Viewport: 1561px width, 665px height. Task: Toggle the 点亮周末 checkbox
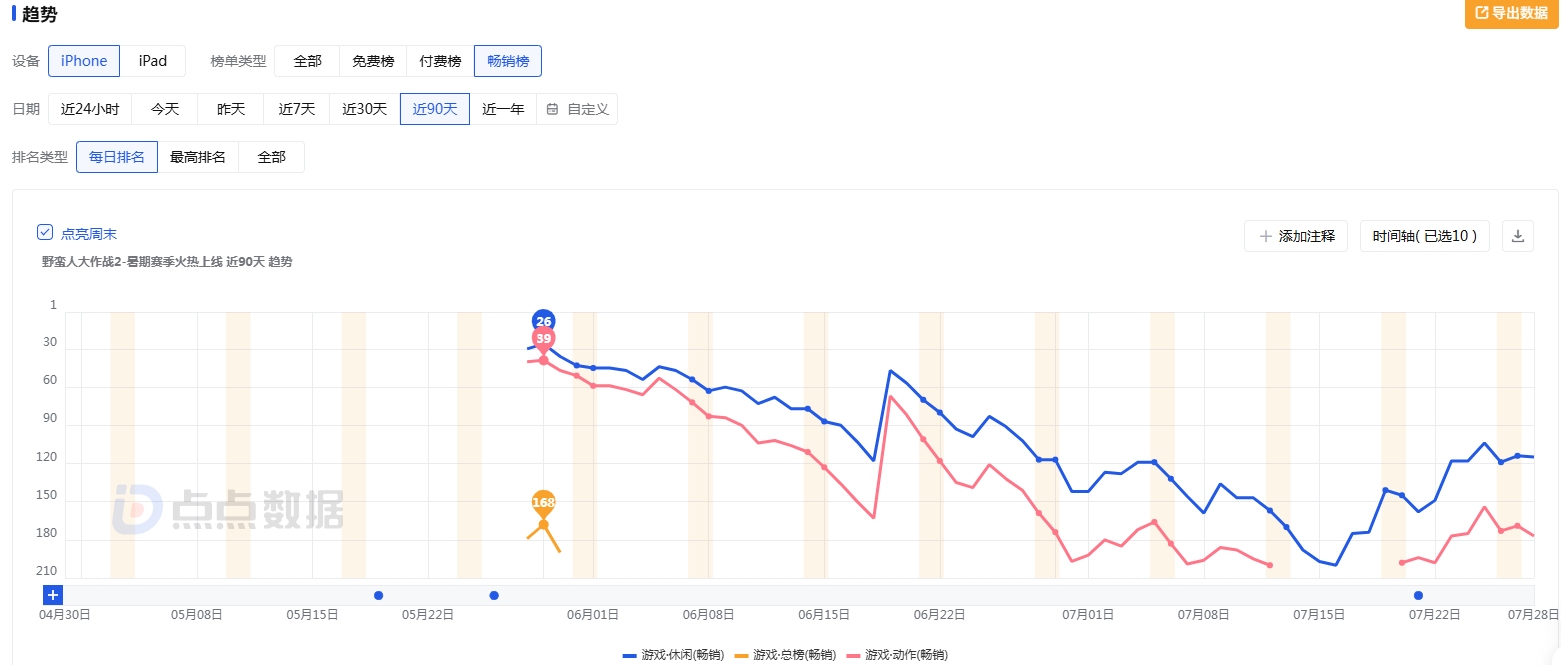click(45, 233)
